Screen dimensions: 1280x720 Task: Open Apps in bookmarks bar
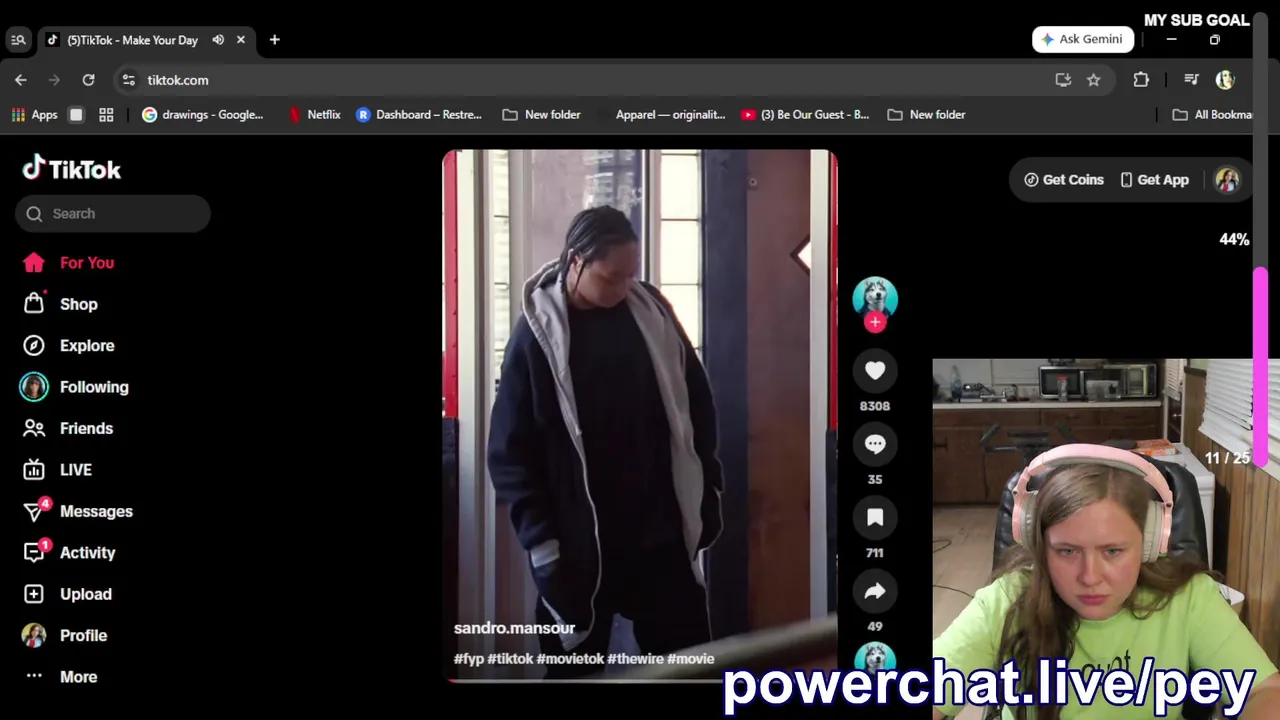click(x=35, y=115)
